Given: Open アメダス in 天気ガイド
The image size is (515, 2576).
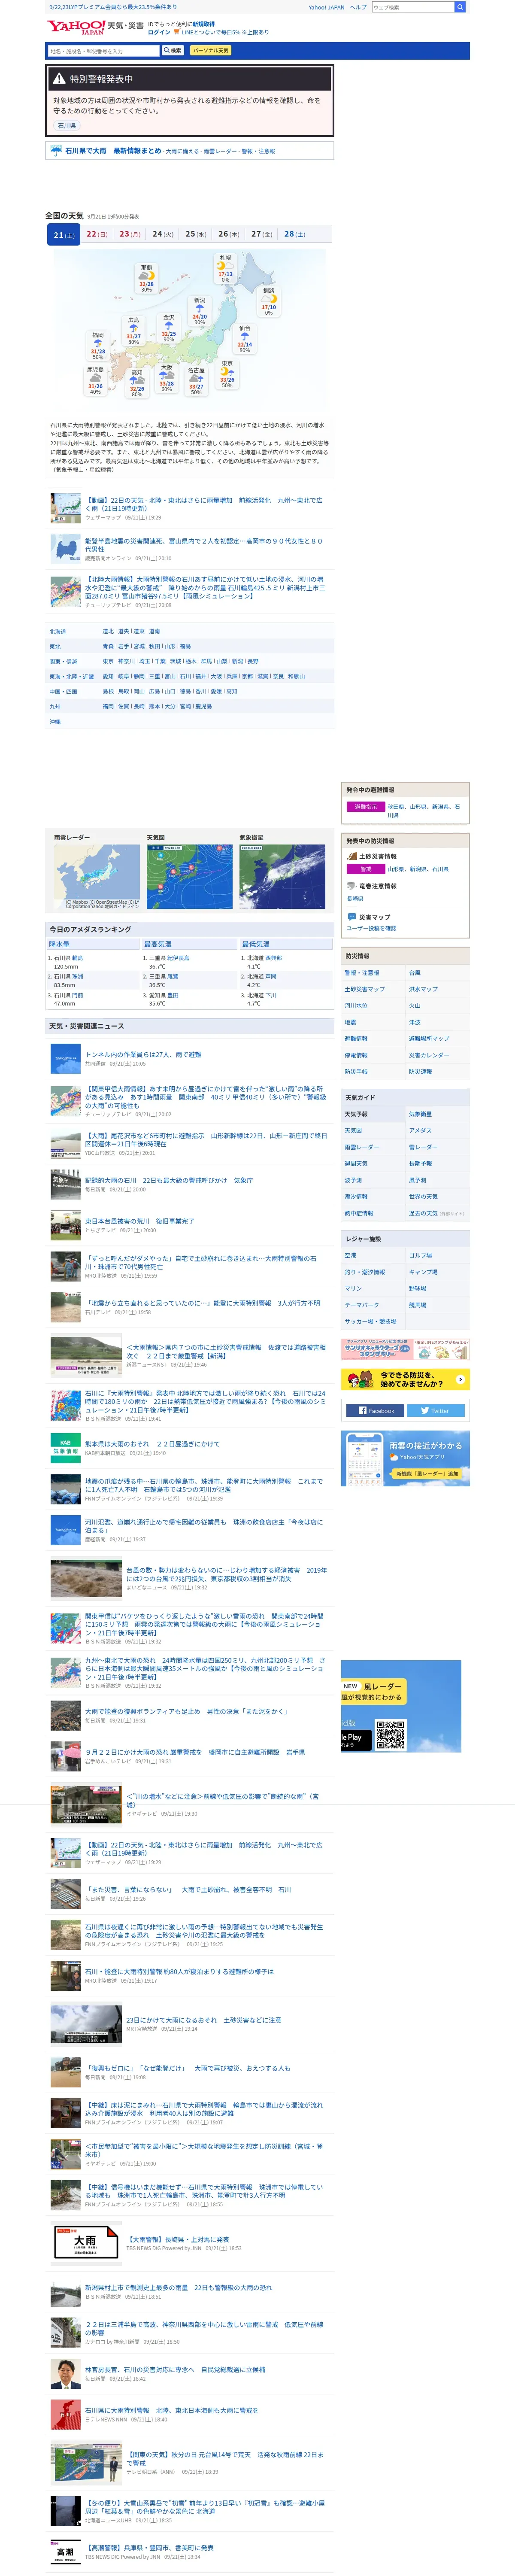Looking at the screenshot, I should 420,1130.
